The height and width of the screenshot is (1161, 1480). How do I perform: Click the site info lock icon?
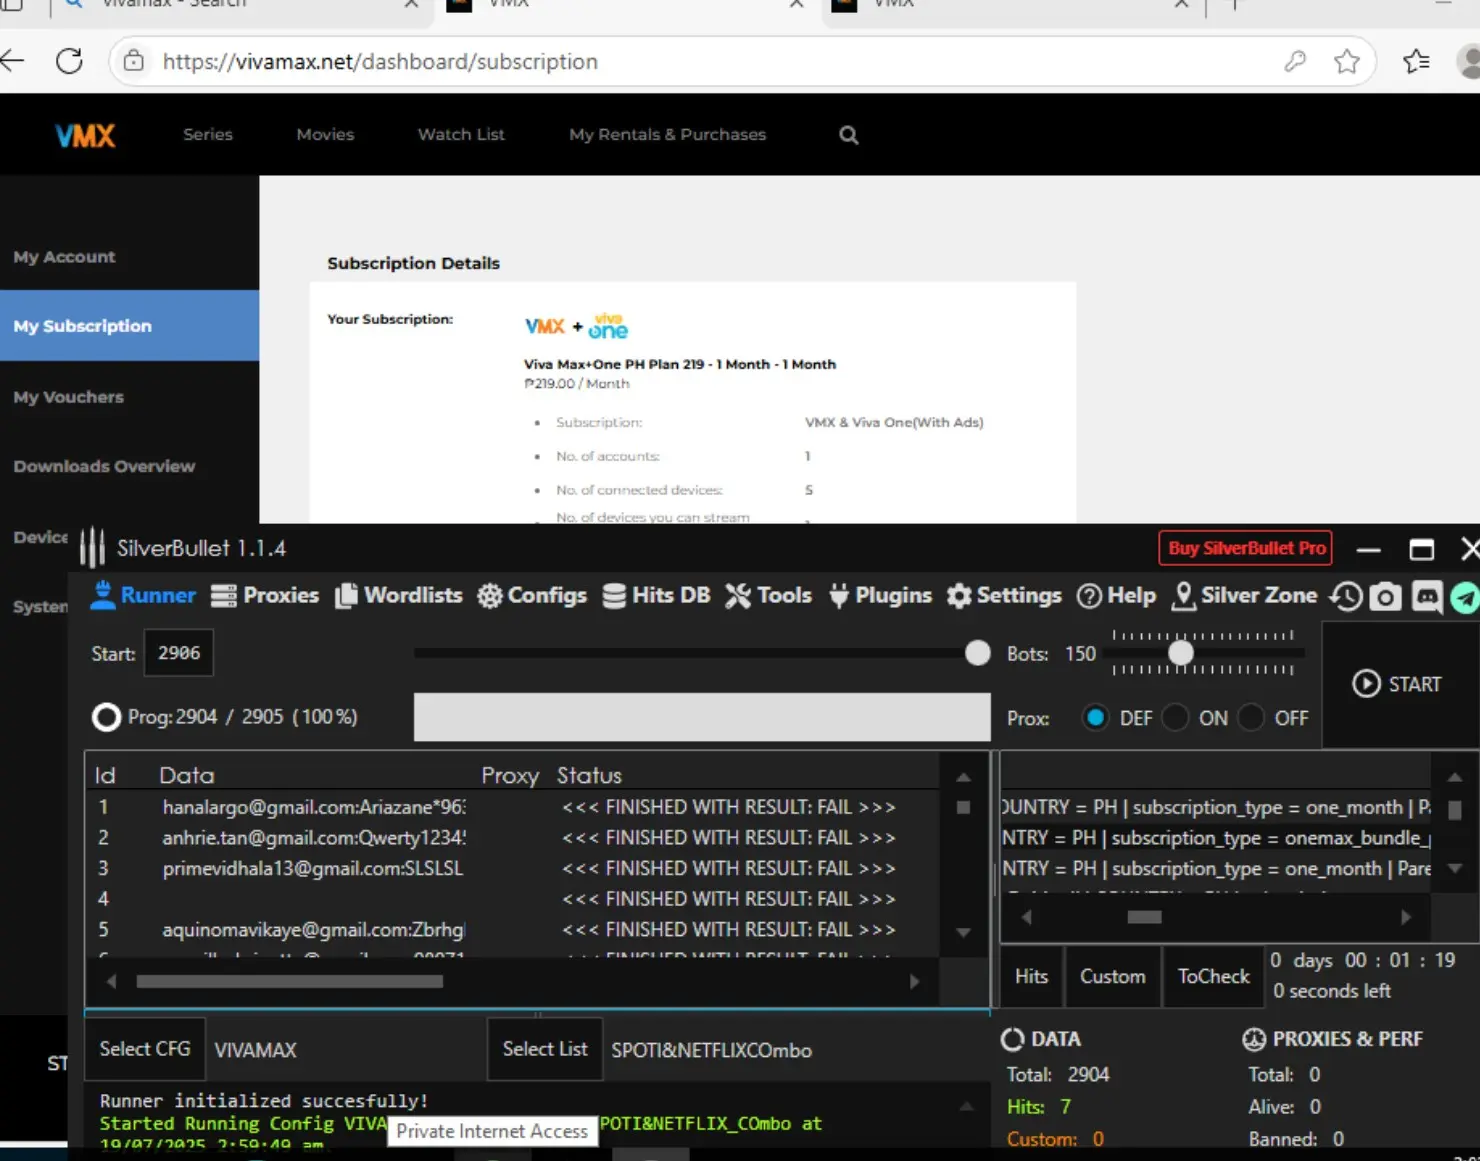133,61
